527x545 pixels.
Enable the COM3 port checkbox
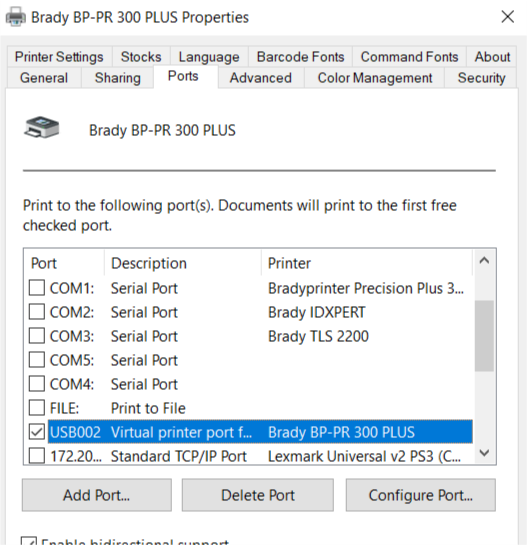click(37, 336)
